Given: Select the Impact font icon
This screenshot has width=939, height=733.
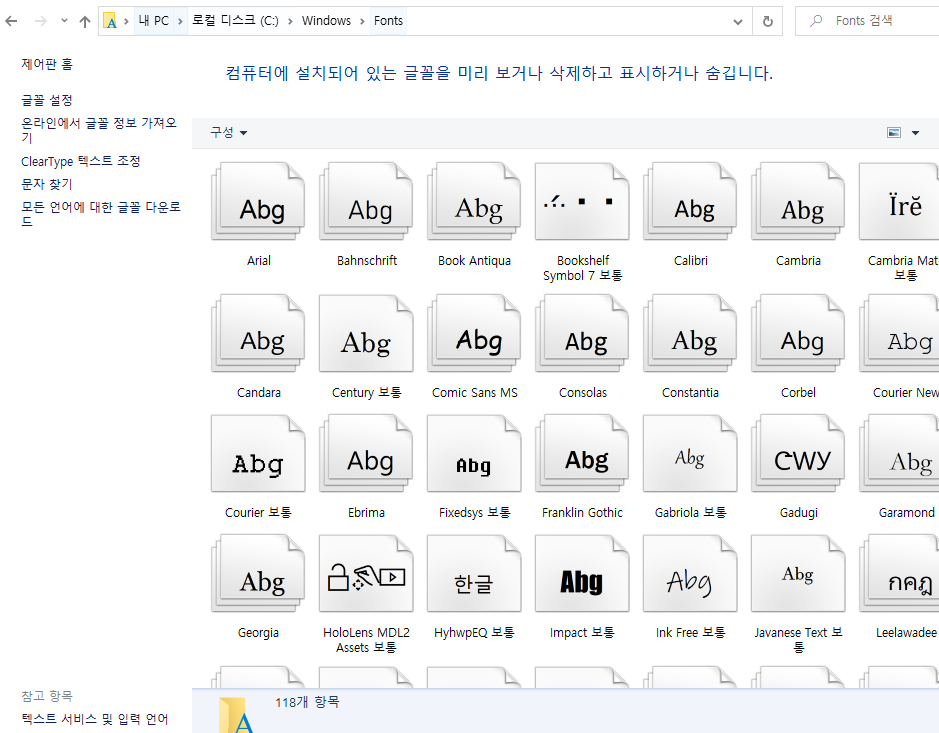Looking at the screenshot, I should pyautogui.click(x=581, y=574).
